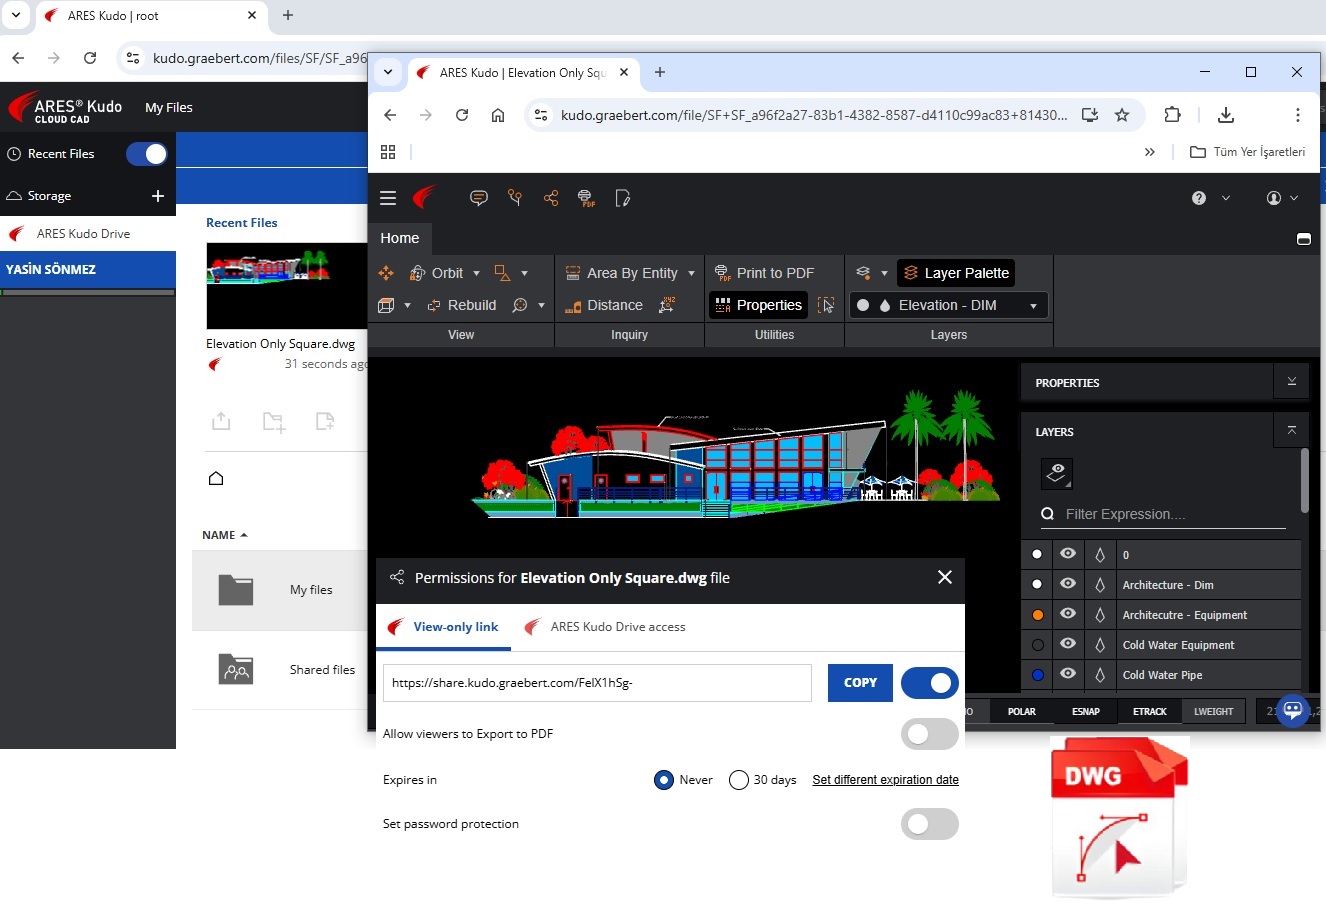Screen dimensions: 1326x920
Task: Click the upload icon in My Files window
Action: click(221, 421)
